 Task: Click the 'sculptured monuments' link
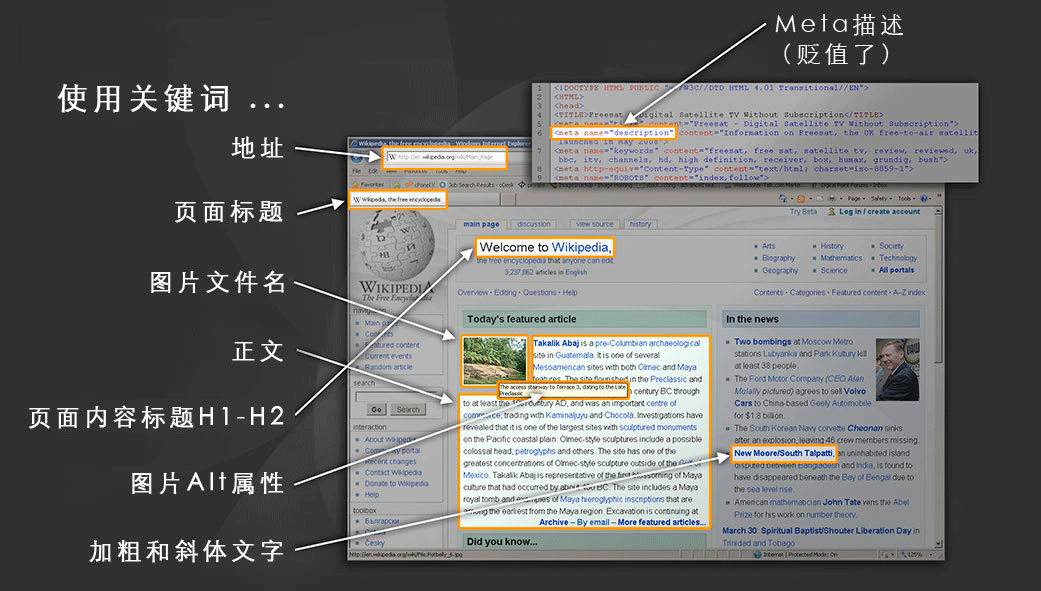658,427
